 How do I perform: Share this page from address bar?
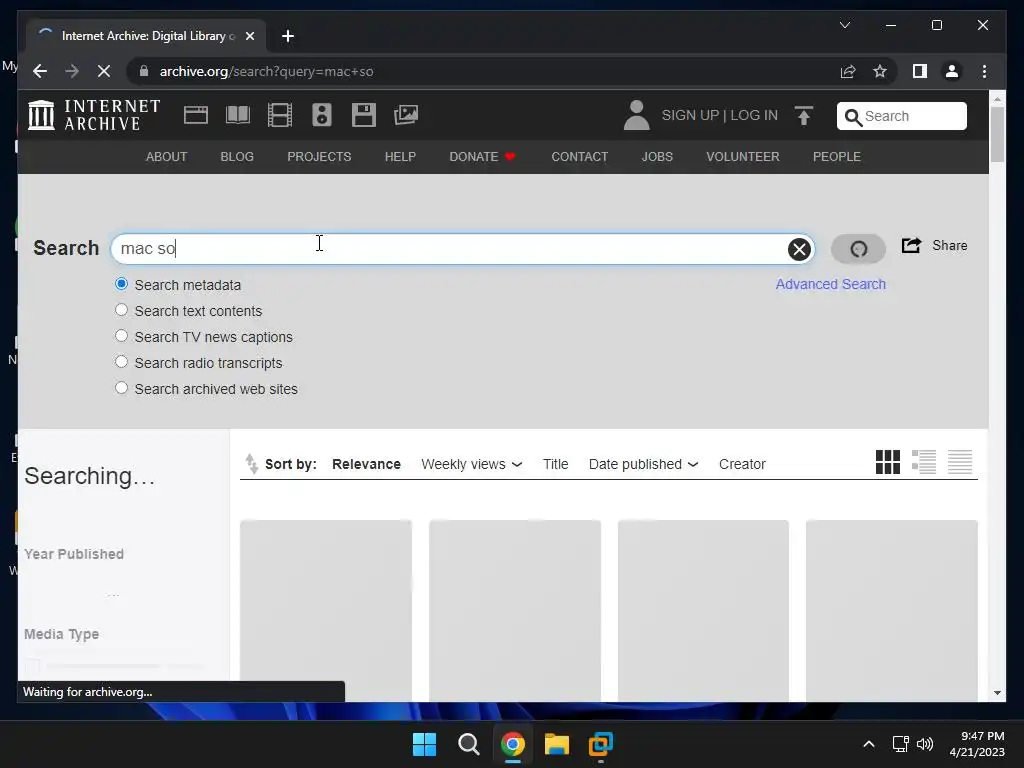pos(848,71)
